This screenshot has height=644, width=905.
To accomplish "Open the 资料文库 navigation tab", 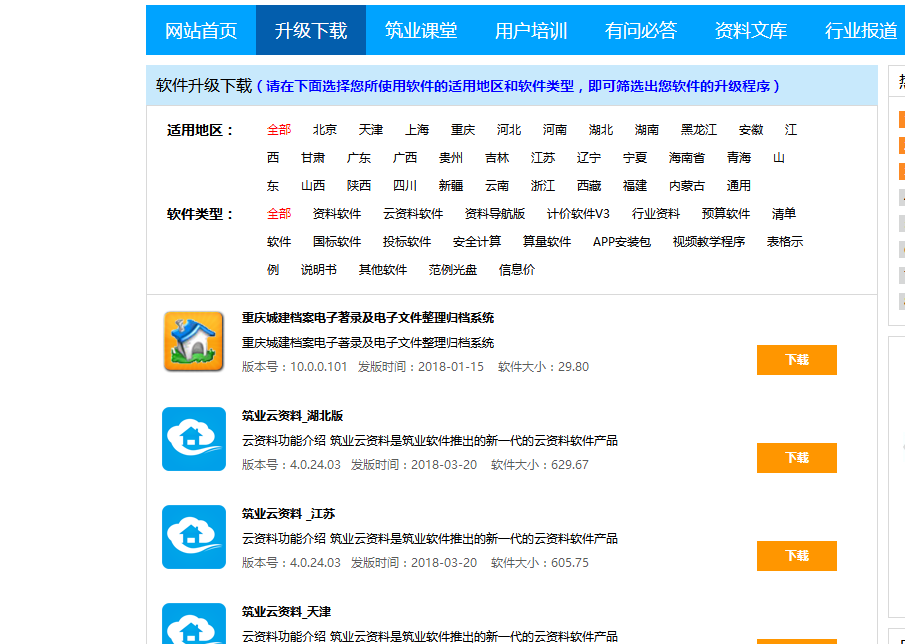I will coord(751,30).
